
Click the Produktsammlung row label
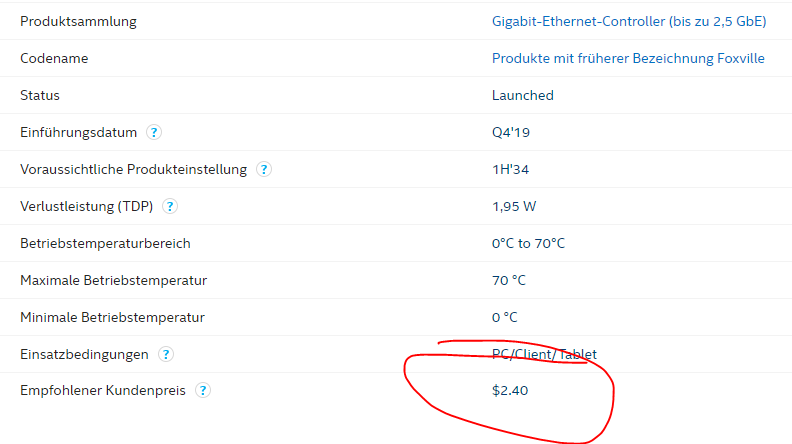pos(78,21)
